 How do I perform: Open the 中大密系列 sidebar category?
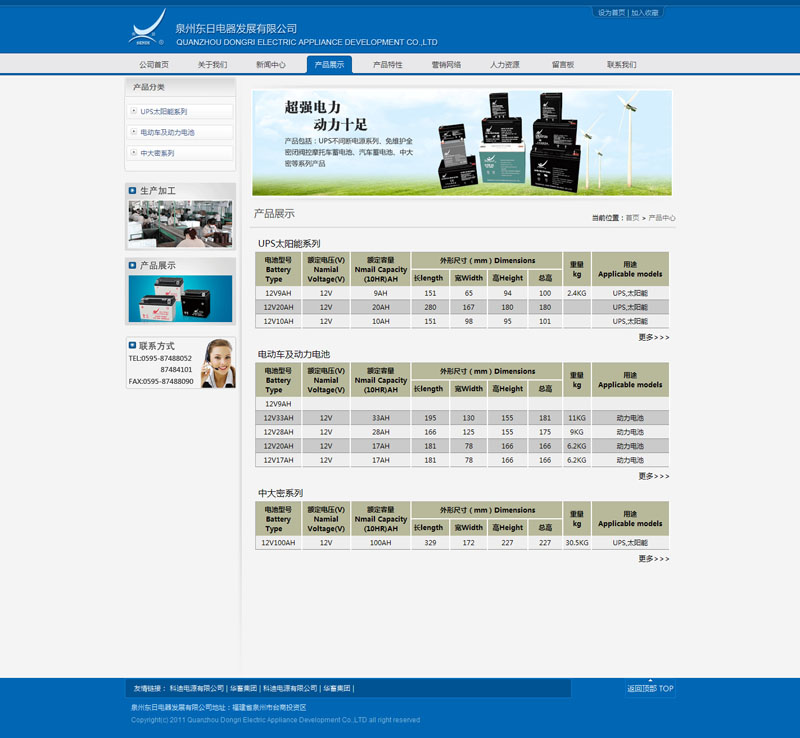pyautogui.click(x=157, y=153)
